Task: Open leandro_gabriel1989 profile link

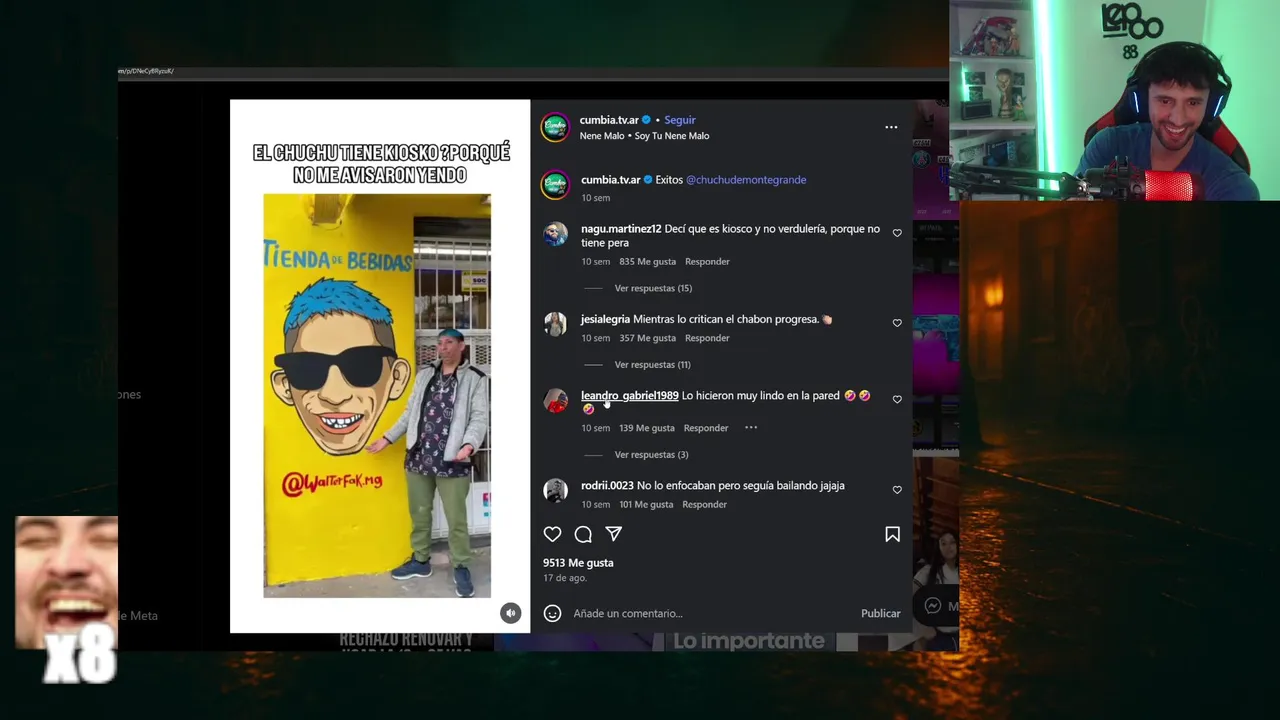Action: pos(629,396)
